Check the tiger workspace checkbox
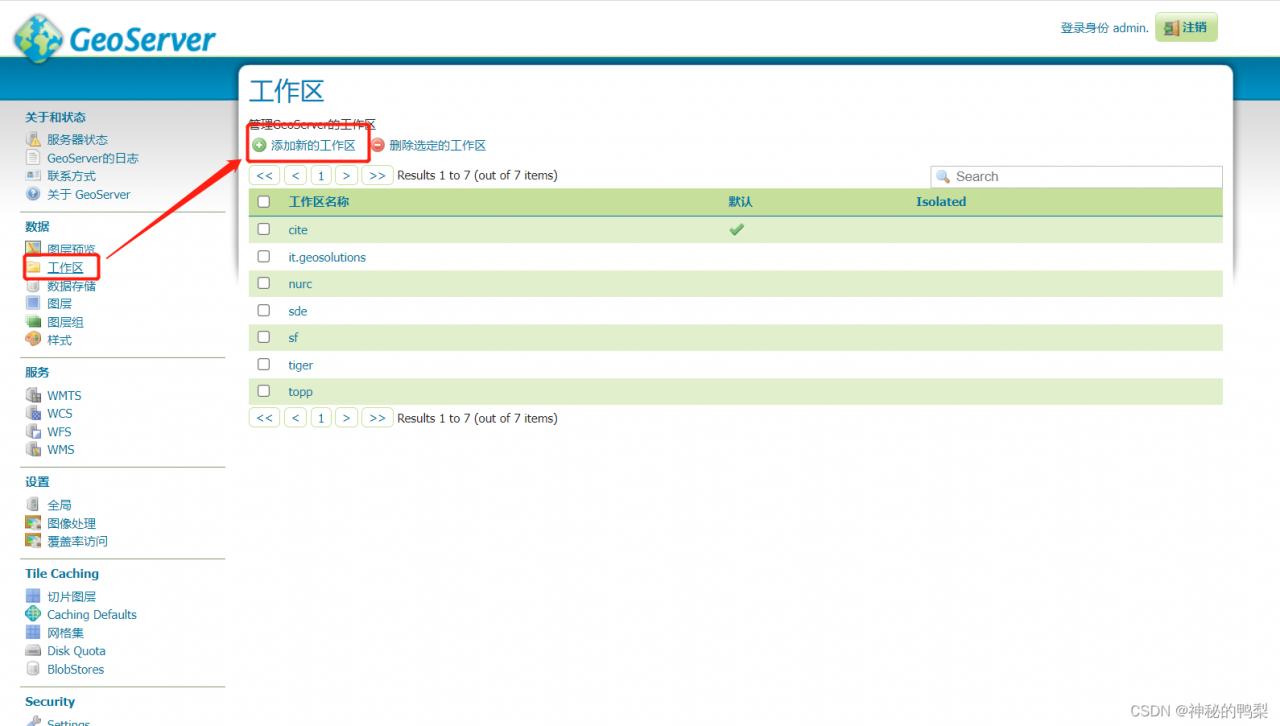This screenshot has width=1280, height=726. click(264, 364)
